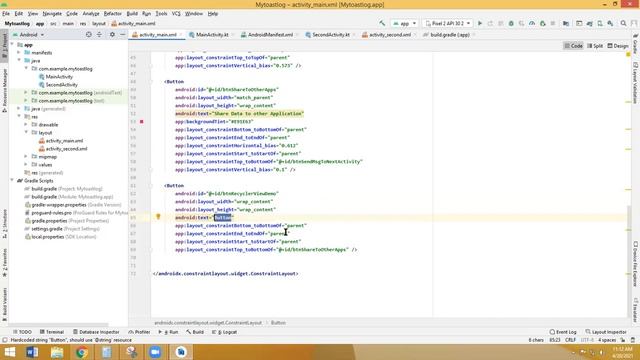This screenshot has height=360, width=640.
Task: Collapse the layout folder
Action: (x=26, y=133)
